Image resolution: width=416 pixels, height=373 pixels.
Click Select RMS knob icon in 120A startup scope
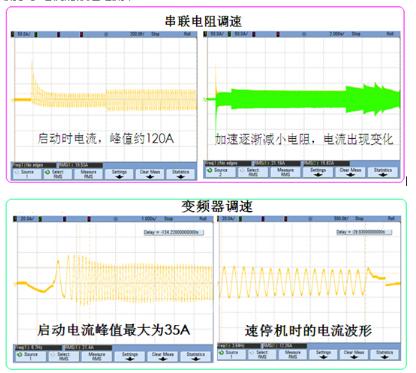point(48,172)
